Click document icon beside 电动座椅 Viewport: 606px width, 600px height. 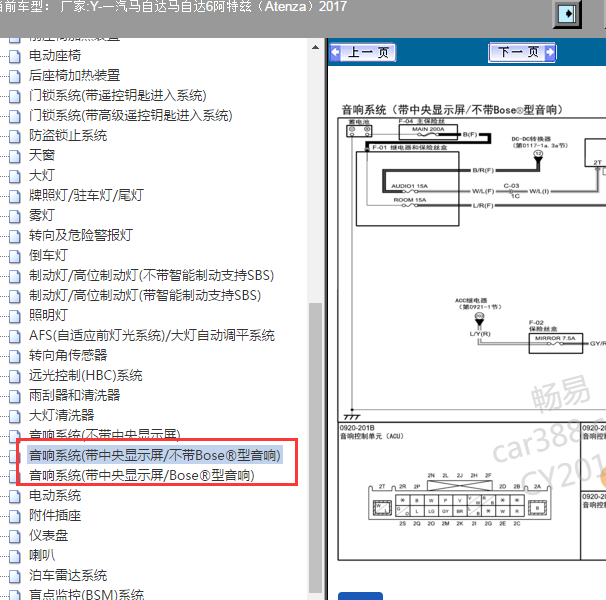(x=15, y=56)
